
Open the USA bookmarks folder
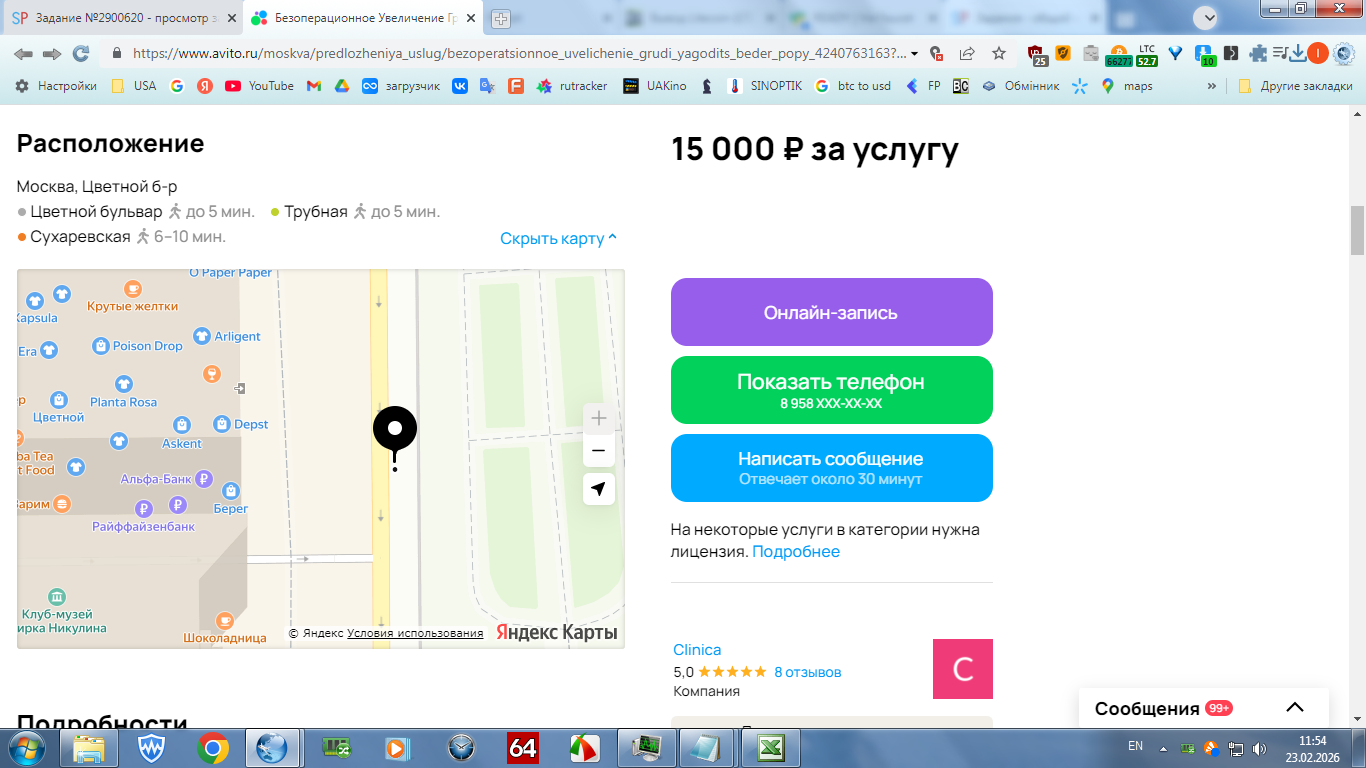(134, 86)
